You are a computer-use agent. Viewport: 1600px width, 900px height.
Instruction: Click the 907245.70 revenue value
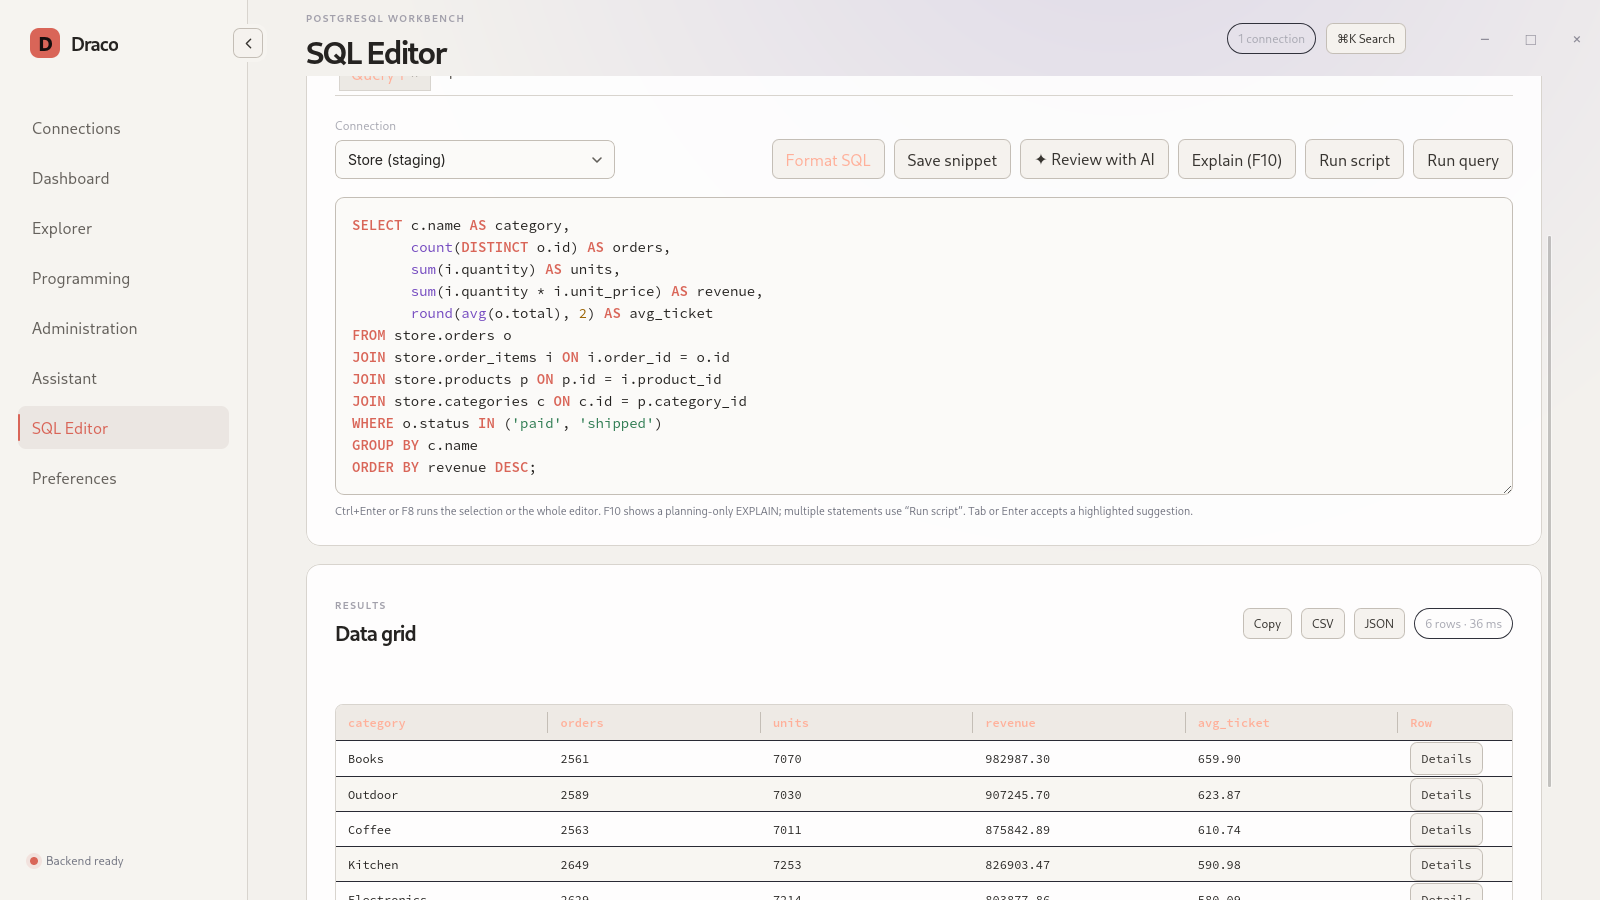tap(1017, 795)
